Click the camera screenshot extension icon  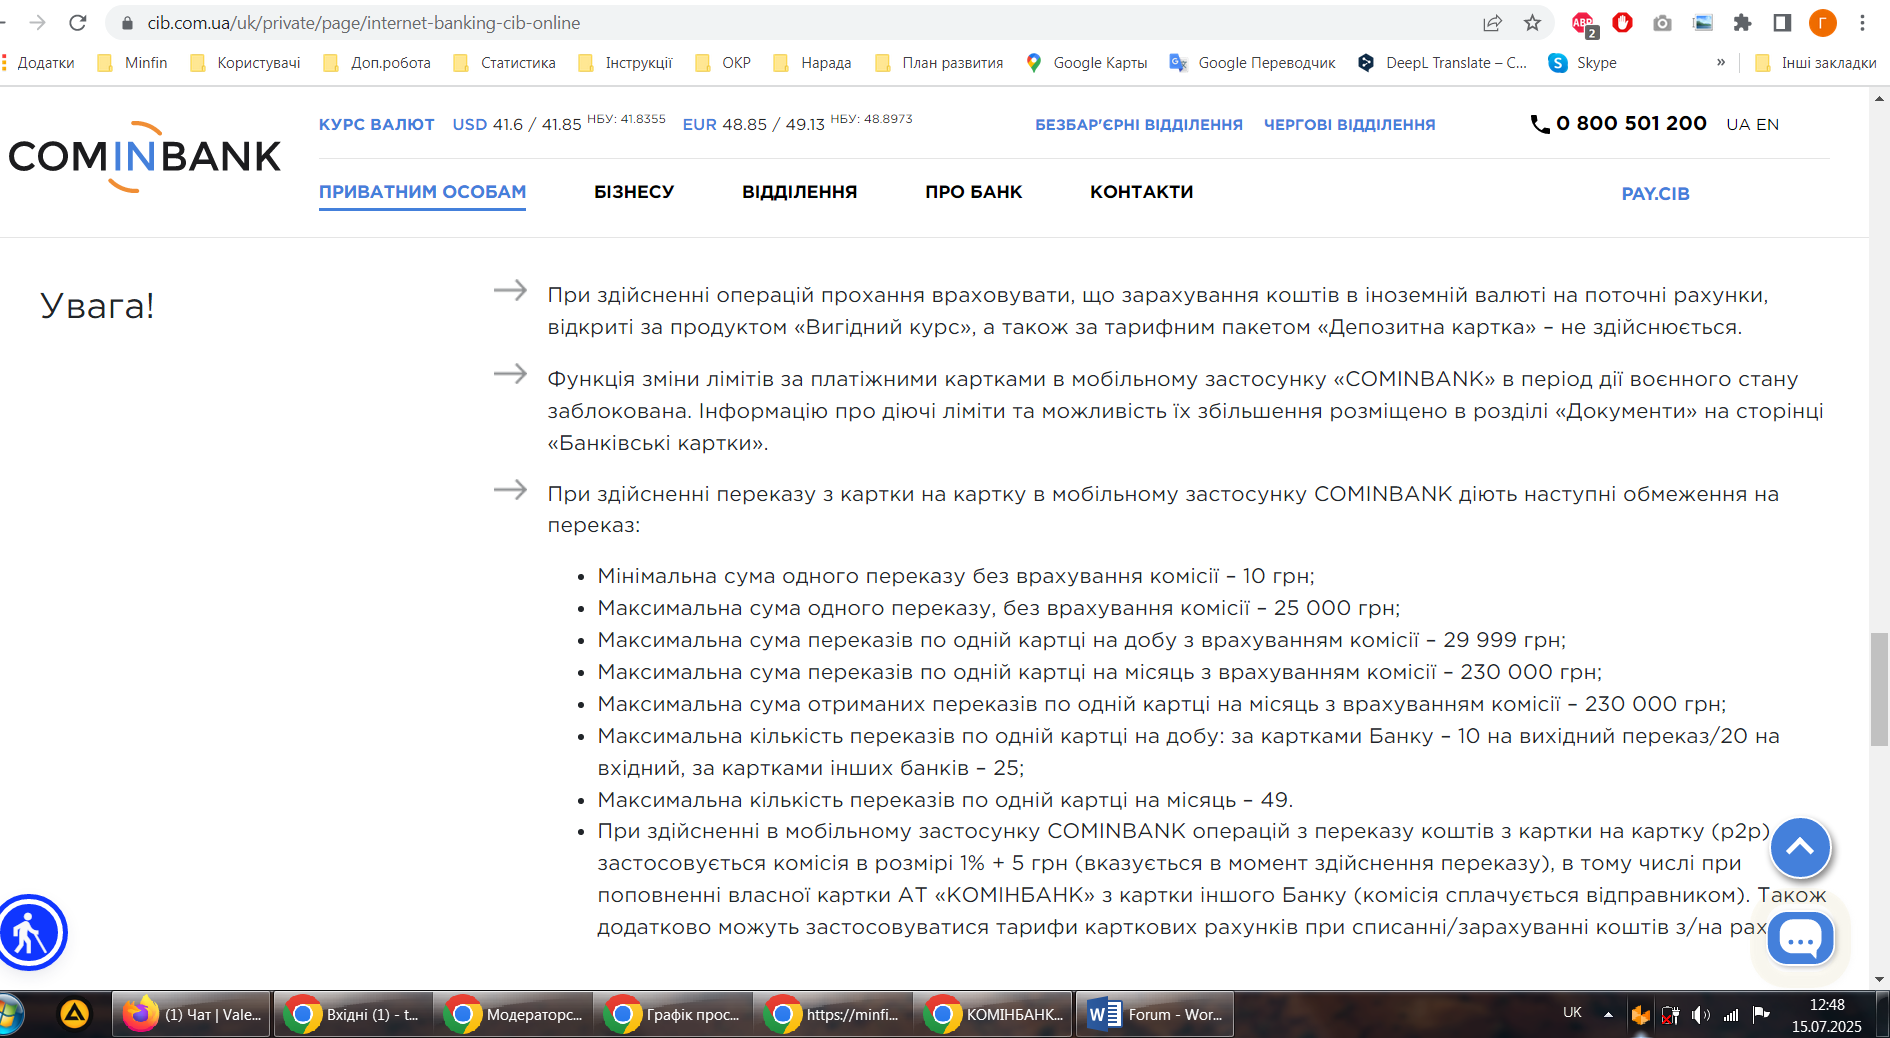[1662, 22]
